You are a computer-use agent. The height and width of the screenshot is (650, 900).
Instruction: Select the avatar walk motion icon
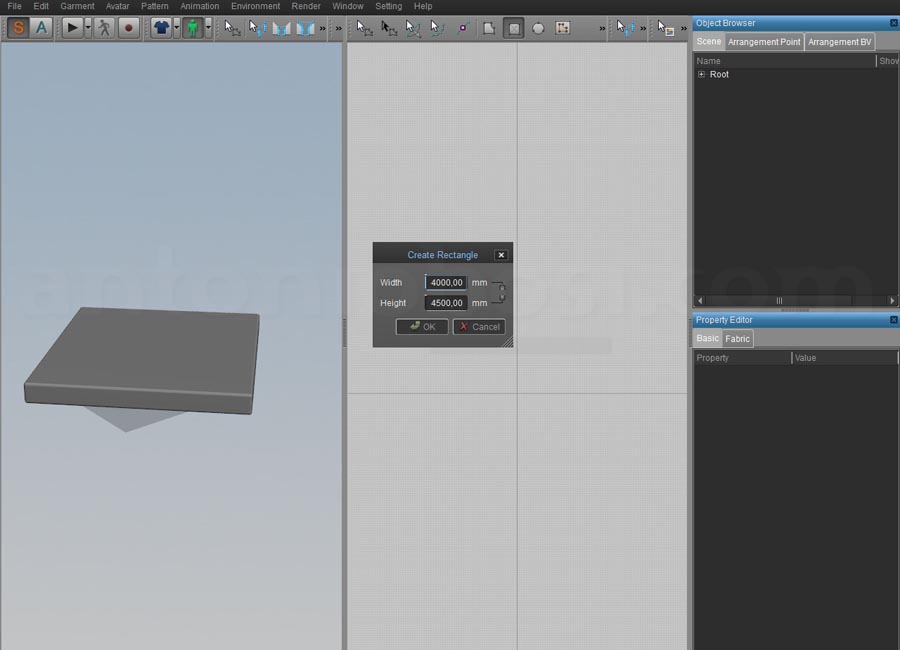click(104, 28)
